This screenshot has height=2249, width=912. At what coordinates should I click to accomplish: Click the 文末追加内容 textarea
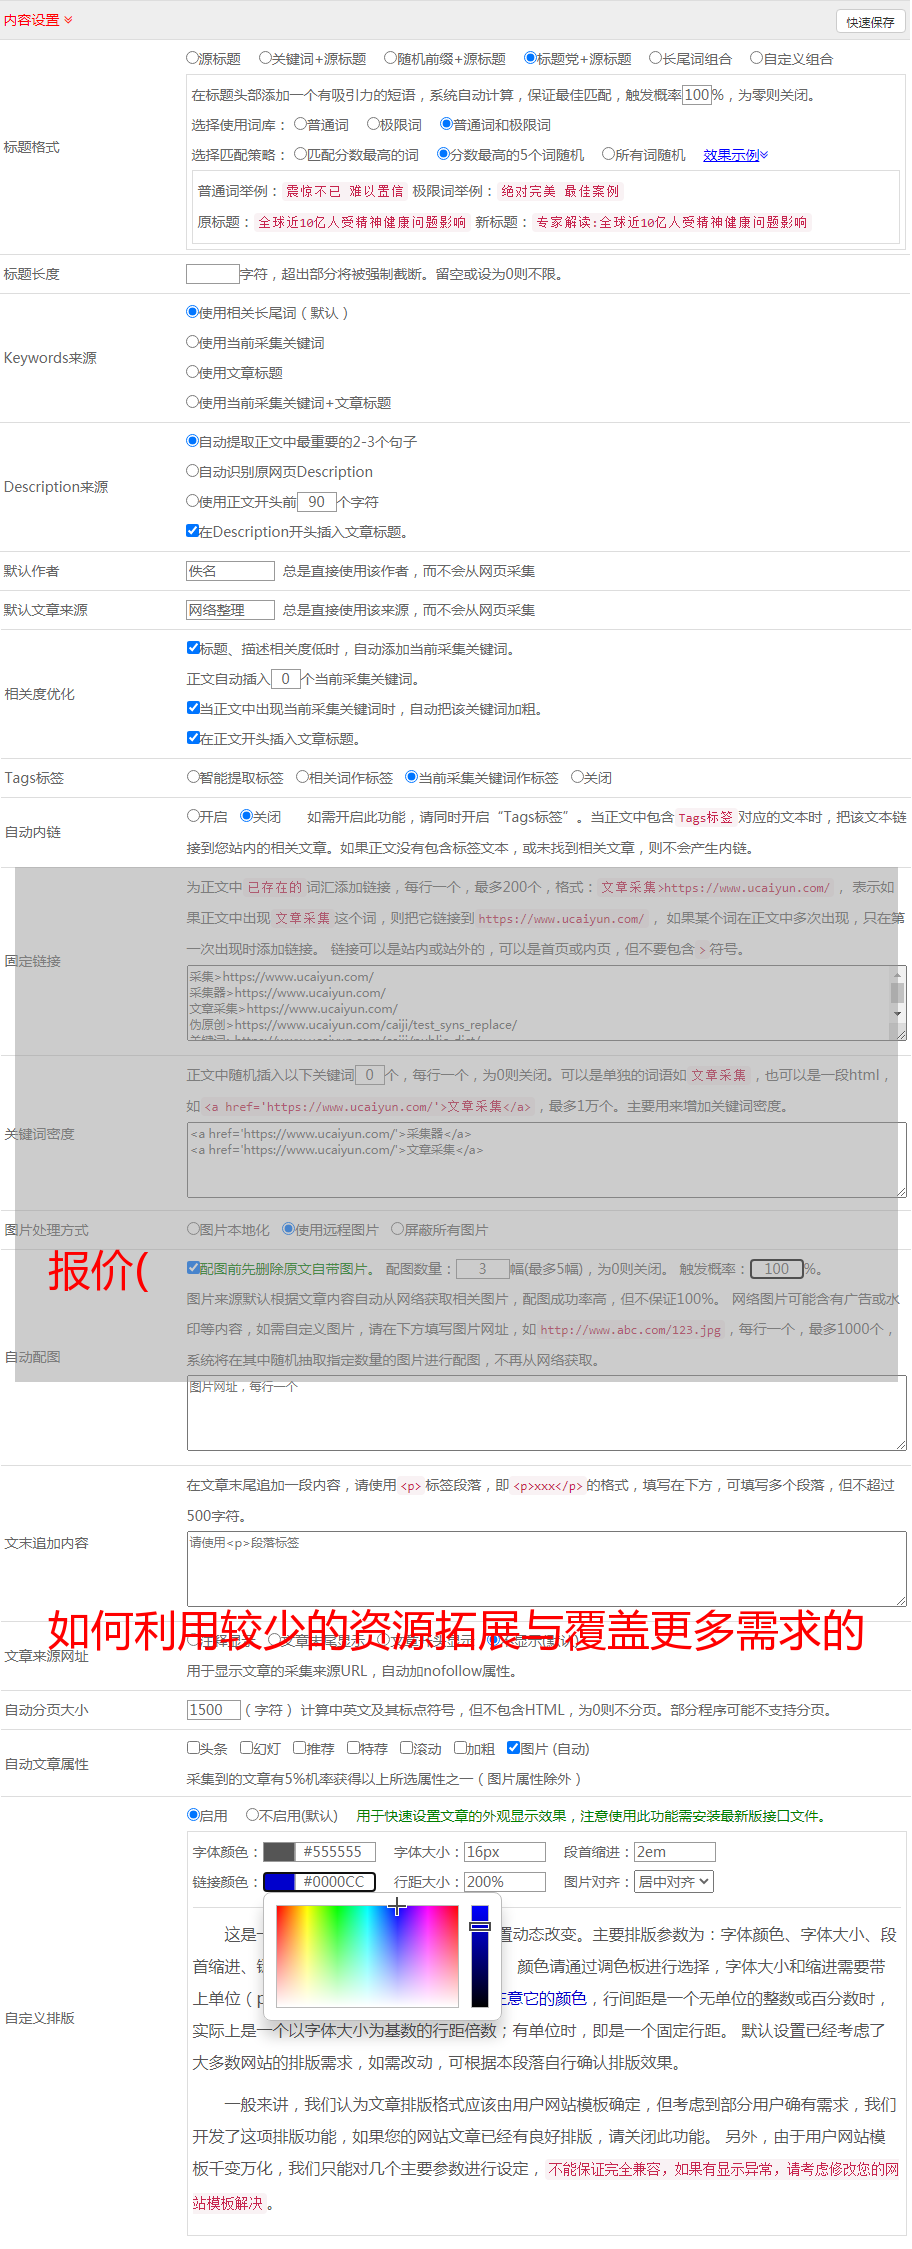point(546,1569)
